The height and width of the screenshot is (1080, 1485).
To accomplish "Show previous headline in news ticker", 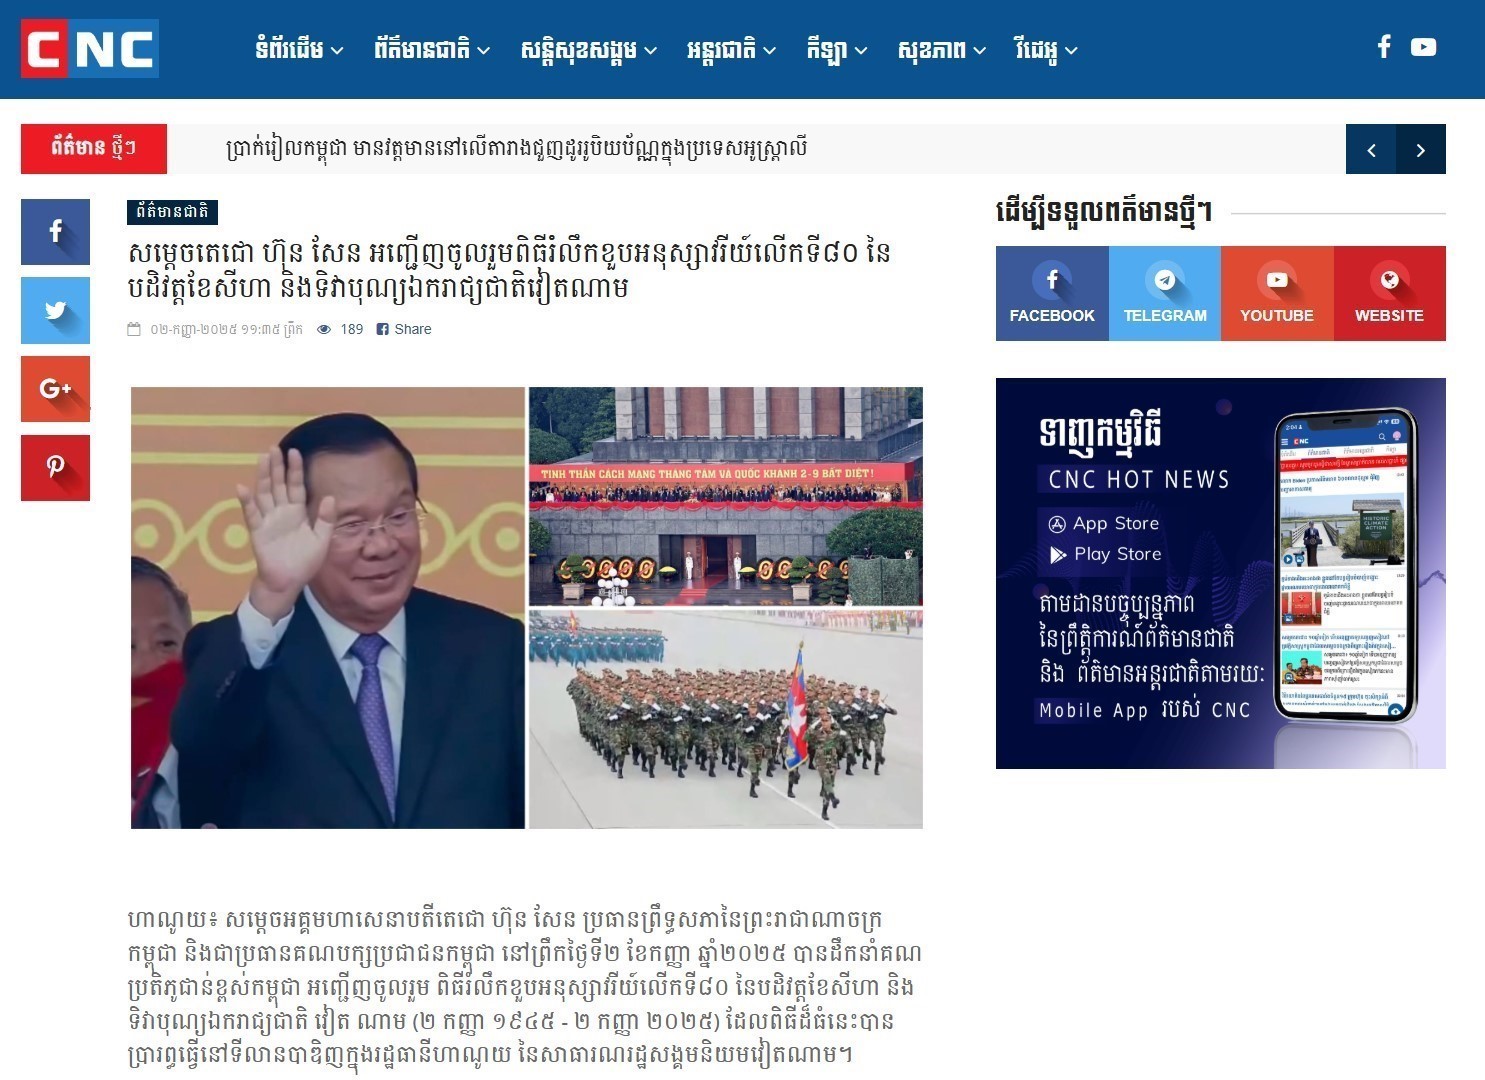I will pos(1371,149).
